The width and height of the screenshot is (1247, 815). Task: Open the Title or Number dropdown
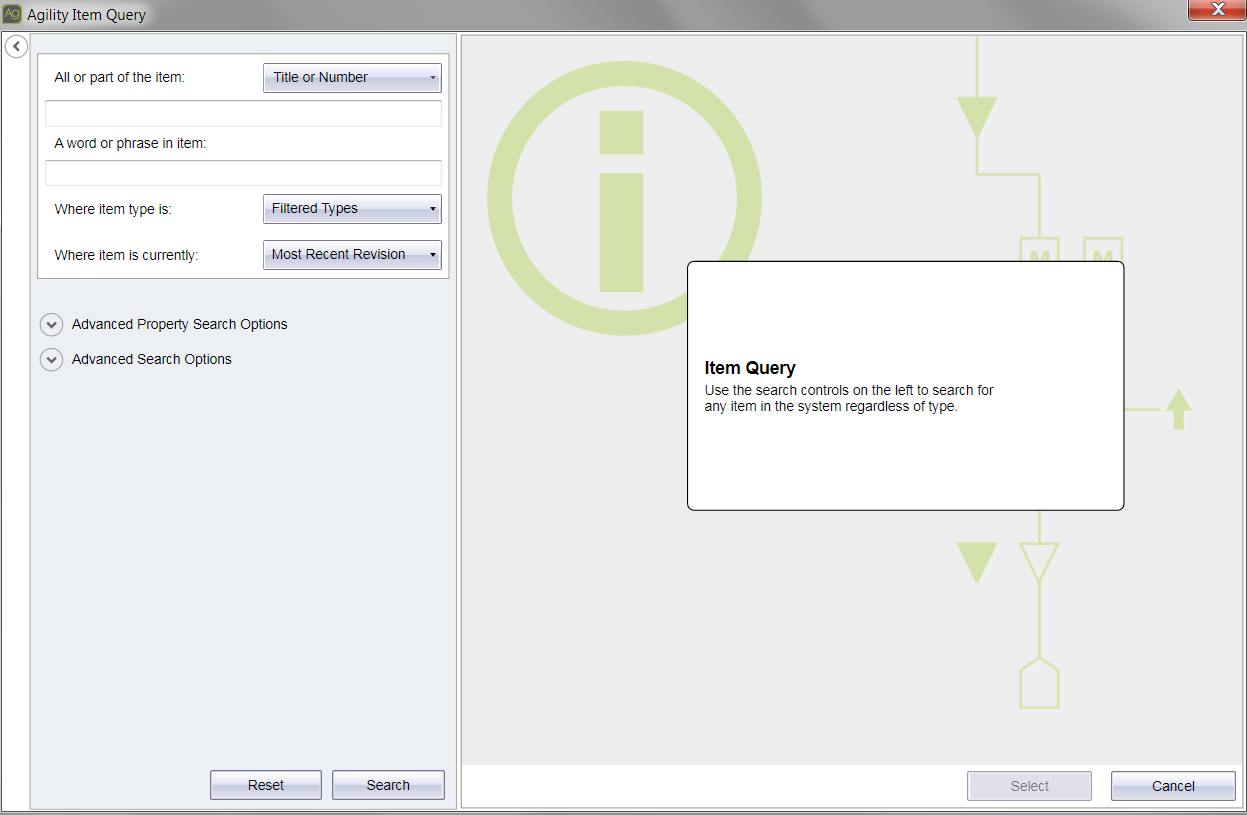click(x=352, y=78)
